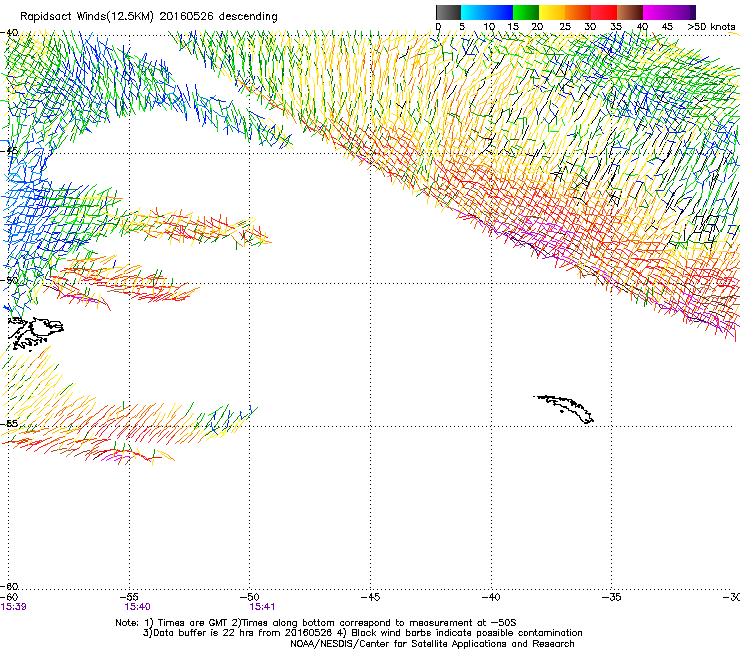
Task: Click the "30" legend scale label
Action: tap(590, 27)
